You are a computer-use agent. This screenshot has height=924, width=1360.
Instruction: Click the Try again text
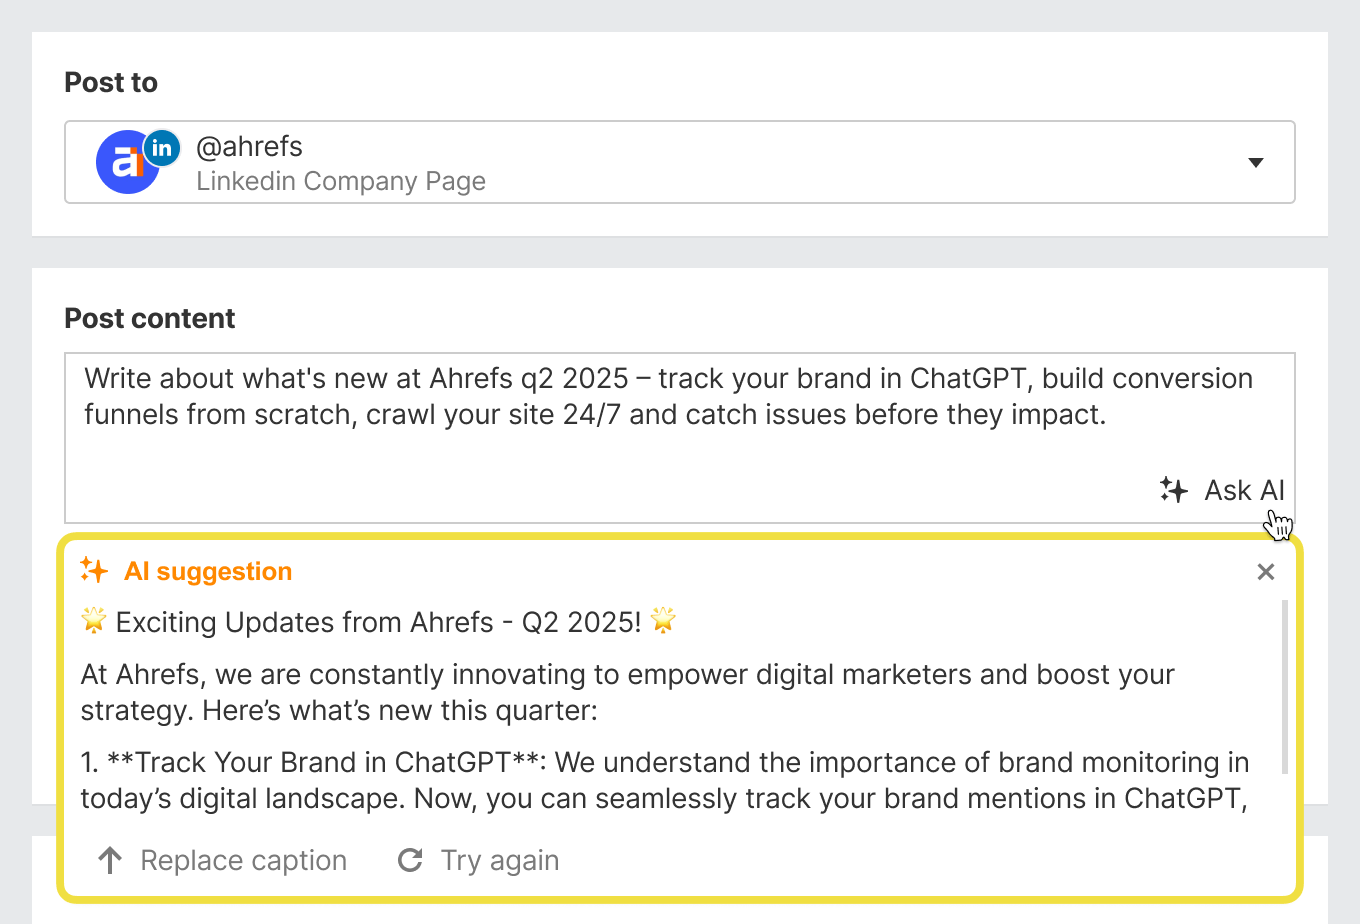pos(500,860)
